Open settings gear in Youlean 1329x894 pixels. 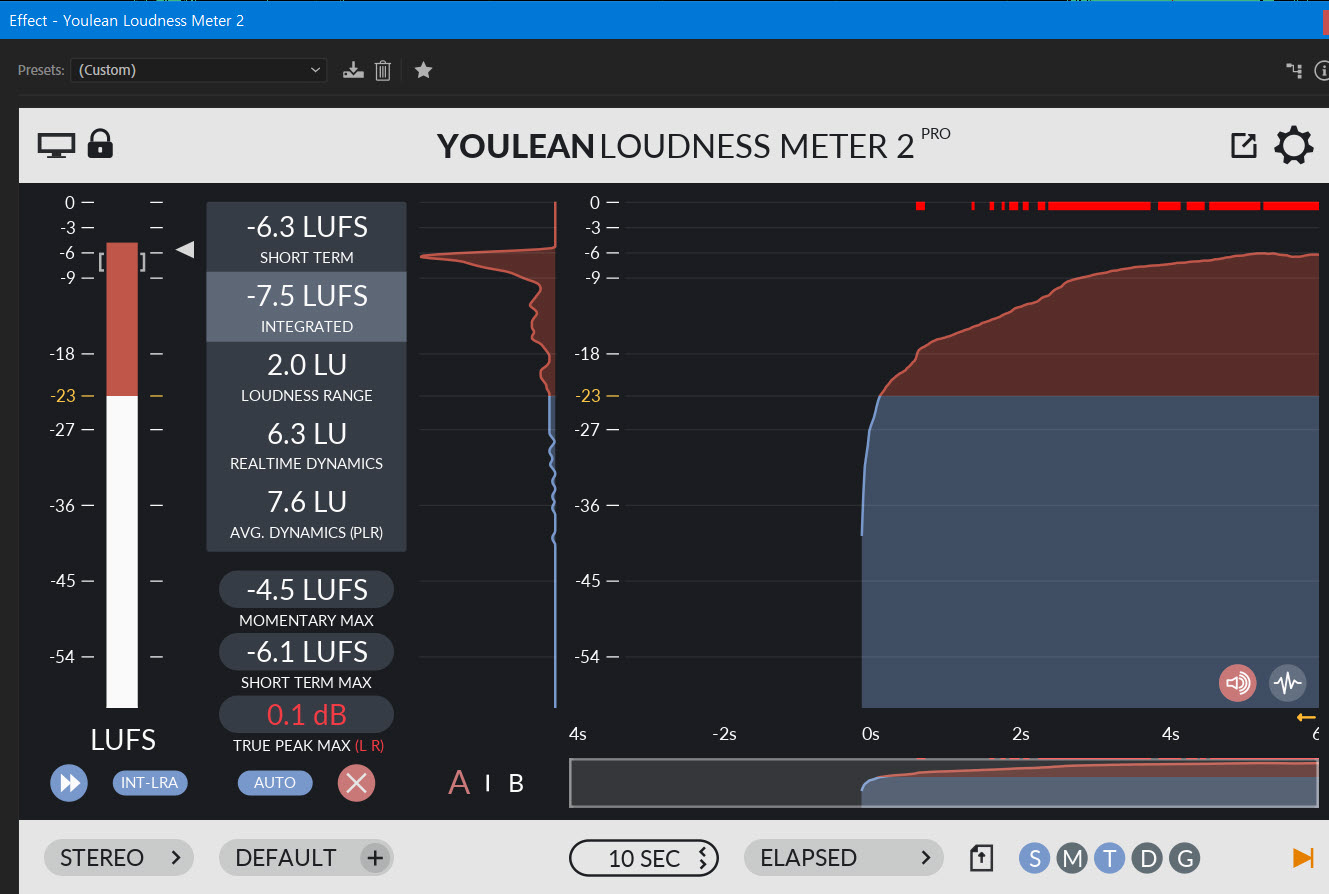tap(1294, 146)
